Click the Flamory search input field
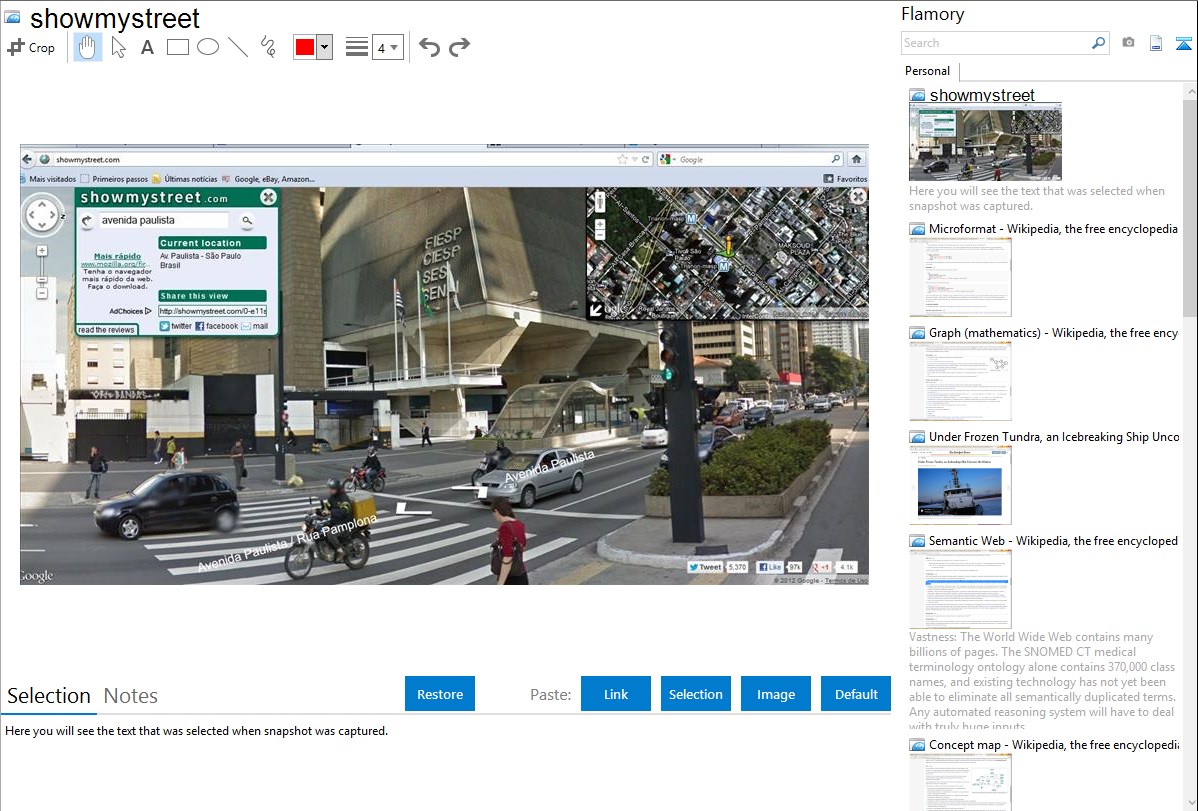The image size is (1198, 811). [x=996, y=43]
